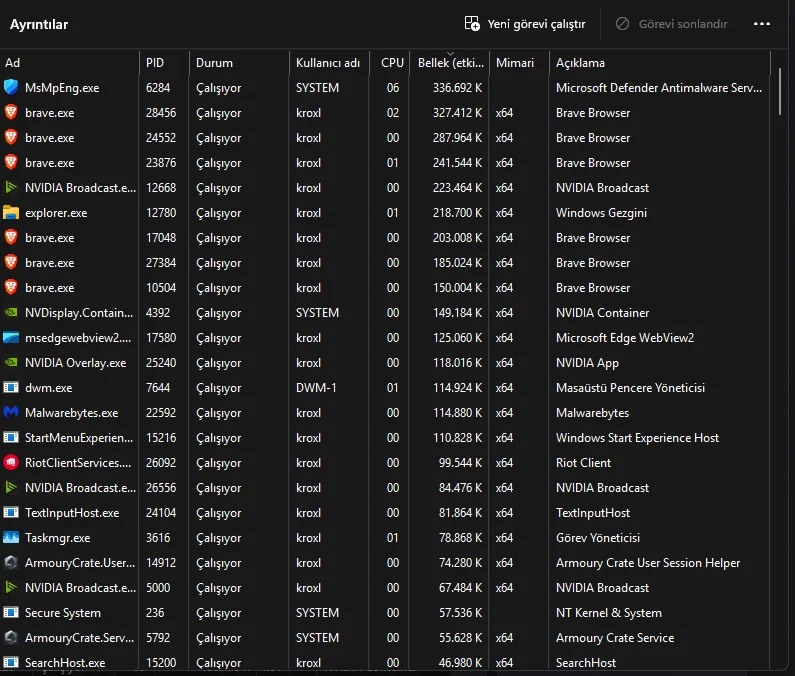Click the ArmouryCrate.Service icon
The width and height of the screenshot is (795, 676).
click(11, 637)
